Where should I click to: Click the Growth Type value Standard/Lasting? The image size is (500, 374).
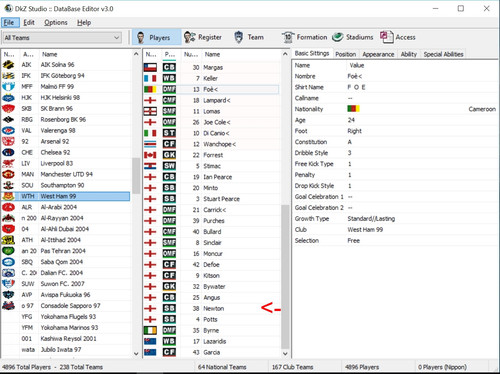click(x=371, y=219)
